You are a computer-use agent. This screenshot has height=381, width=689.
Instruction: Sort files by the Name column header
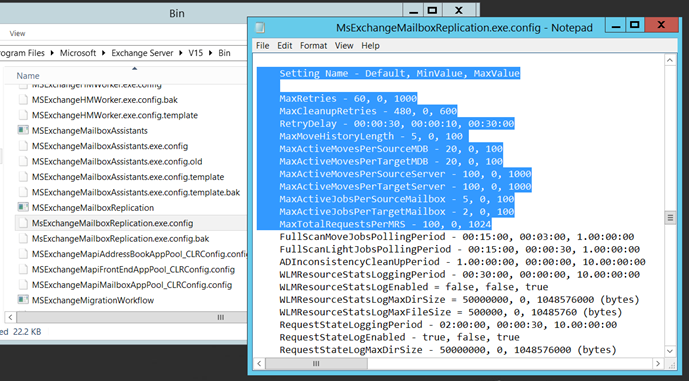[x=28, y=76]
